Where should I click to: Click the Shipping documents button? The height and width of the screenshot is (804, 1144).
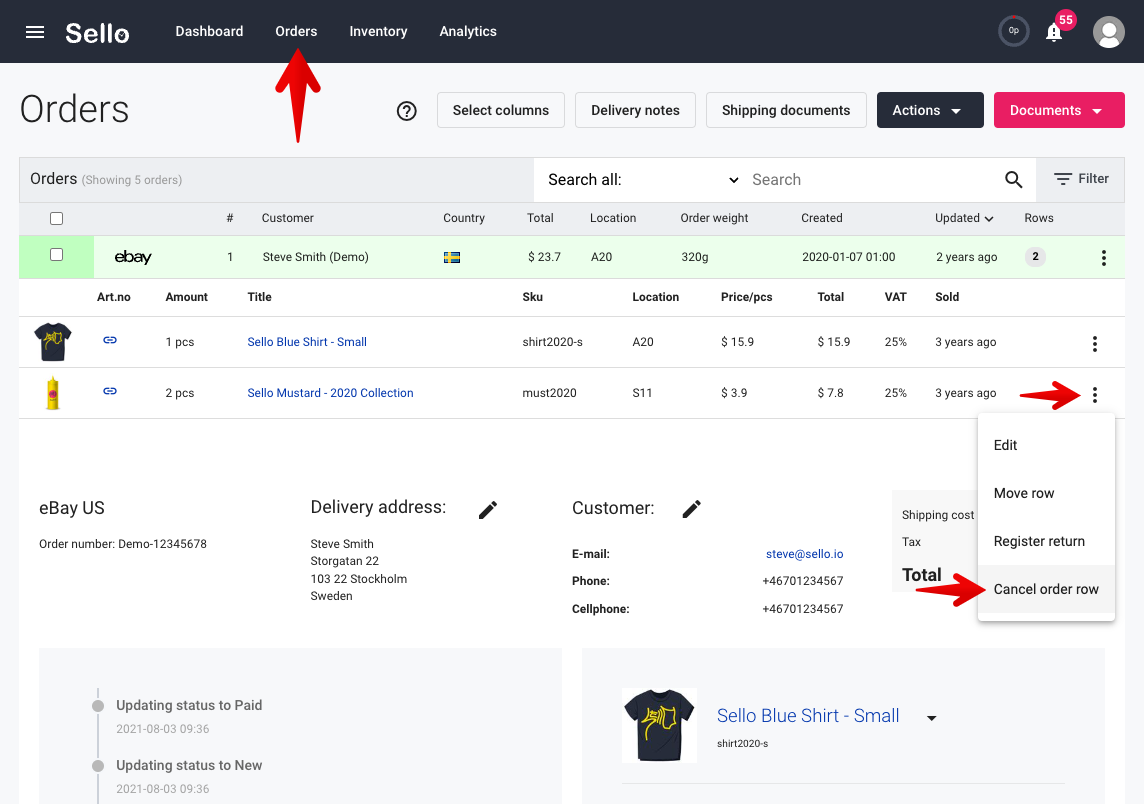tap(786, 110)
